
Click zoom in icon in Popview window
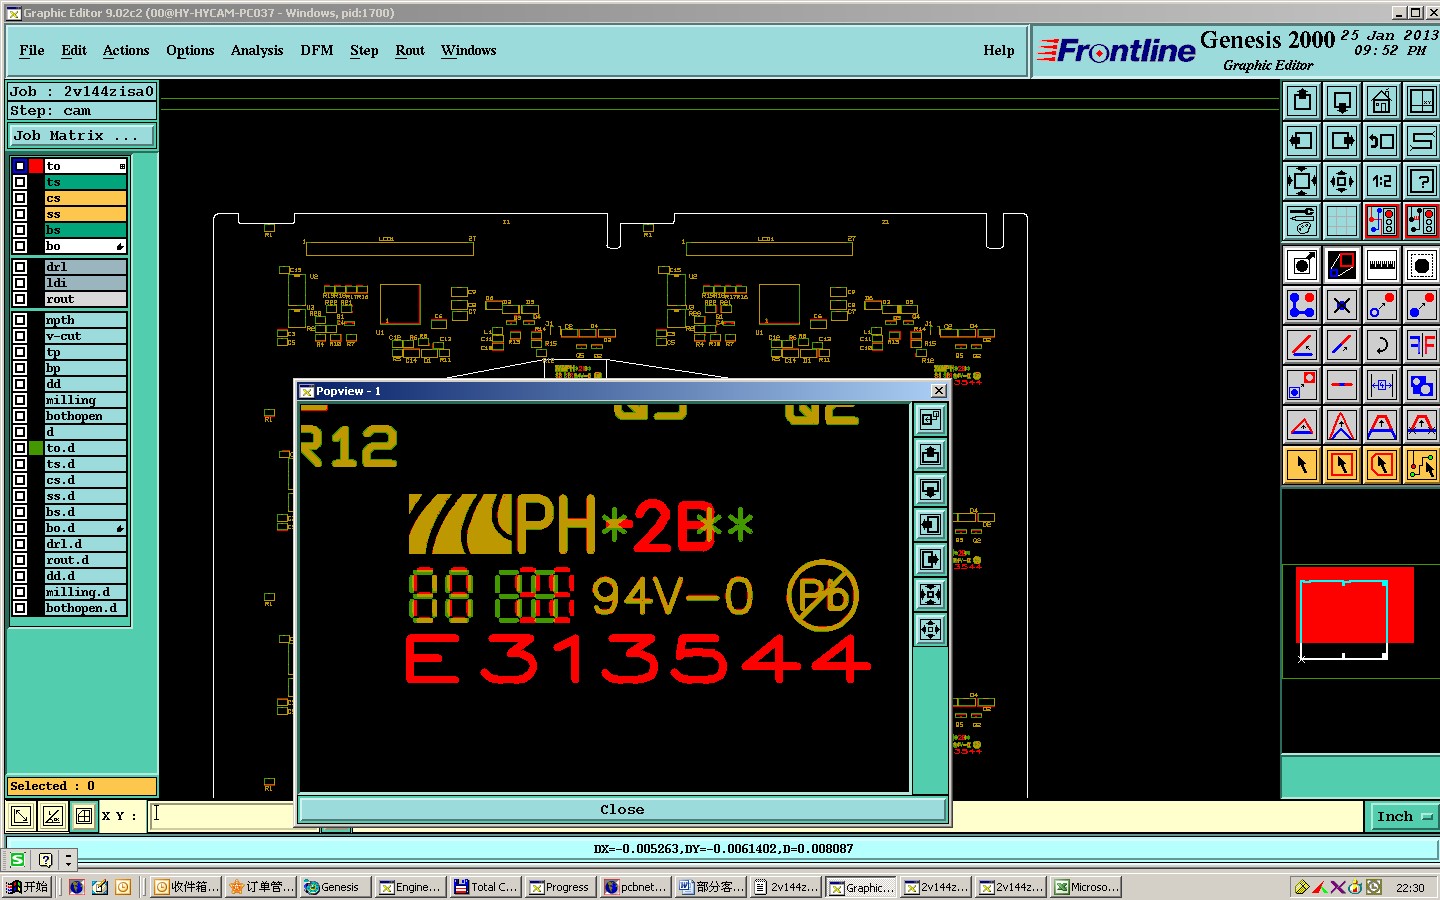click(x=931, y=595)
